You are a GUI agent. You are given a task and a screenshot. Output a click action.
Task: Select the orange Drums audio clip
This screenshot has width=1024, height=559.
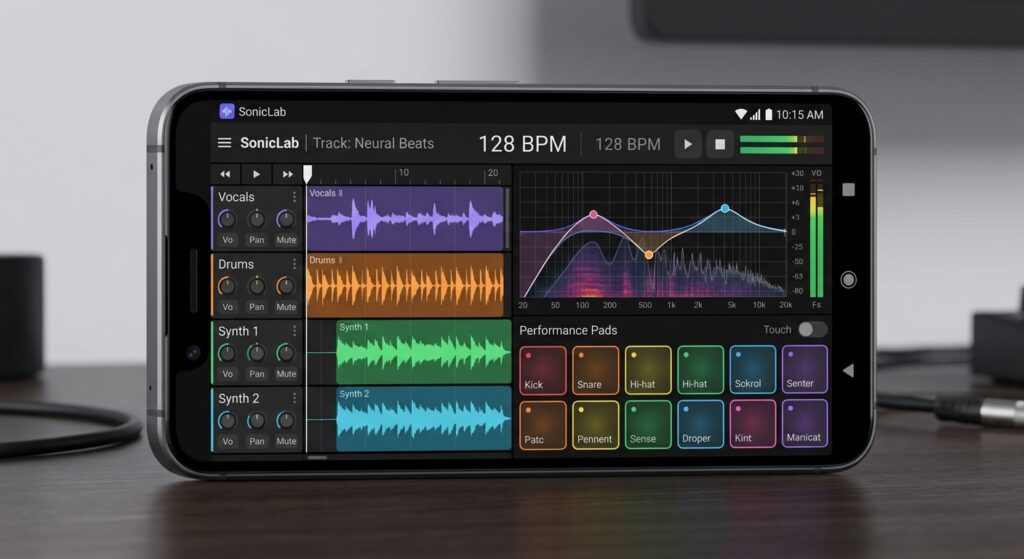pos(406,285)
